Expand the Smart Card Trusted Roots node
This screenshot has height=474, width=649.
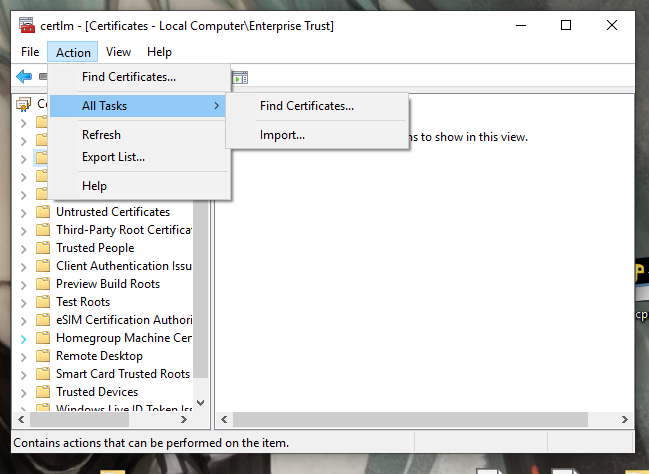[x=24, y=374]
